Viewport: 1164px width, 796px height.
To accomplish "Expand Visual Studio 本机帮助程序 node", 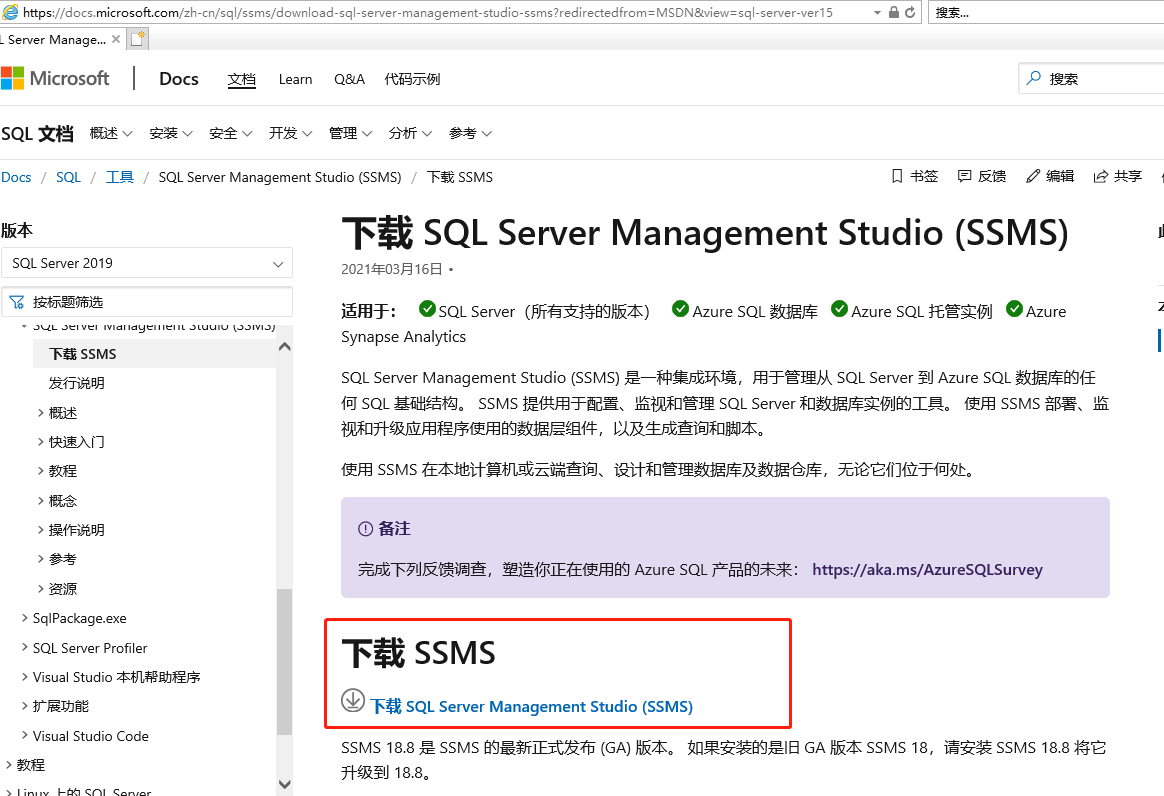I will tap(24, 676).
